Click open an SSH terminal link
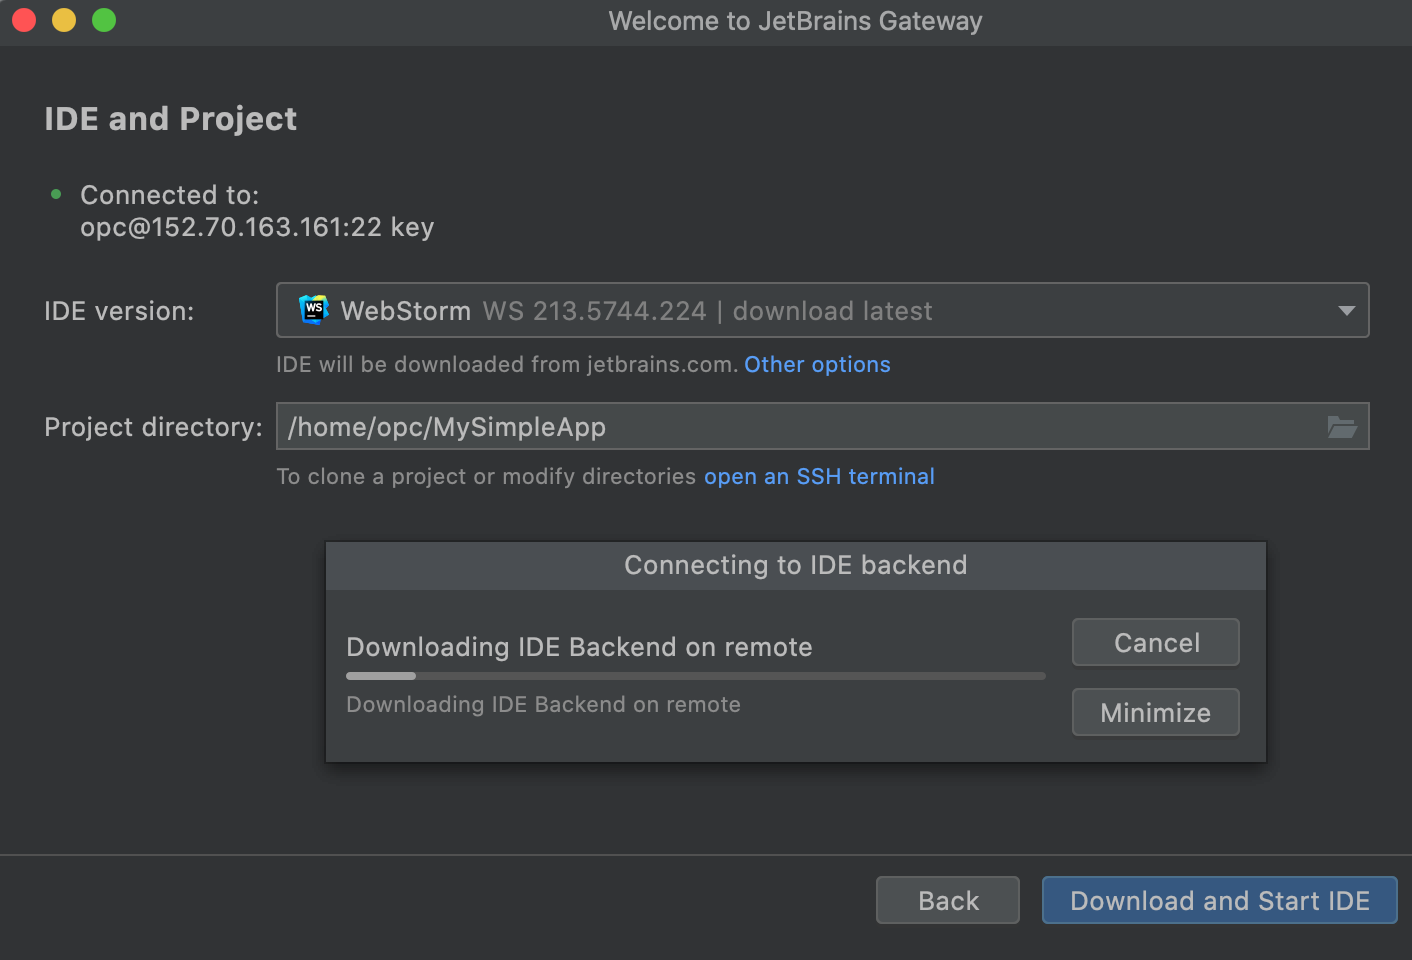The height and width of the screenshot is (960, 1412). pos(819,476)
